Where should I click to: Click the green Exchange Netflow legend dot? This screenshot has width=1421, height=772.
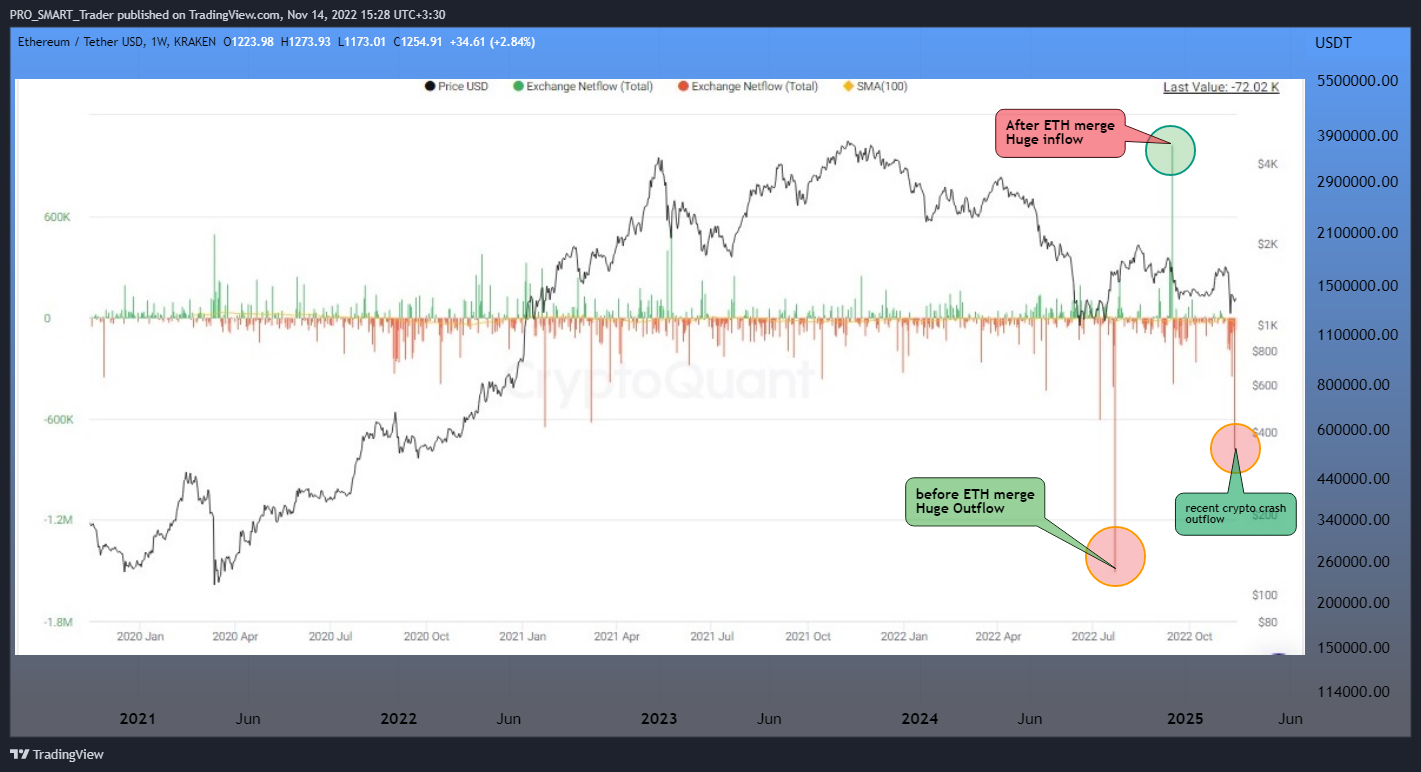[x=517, y=87]
